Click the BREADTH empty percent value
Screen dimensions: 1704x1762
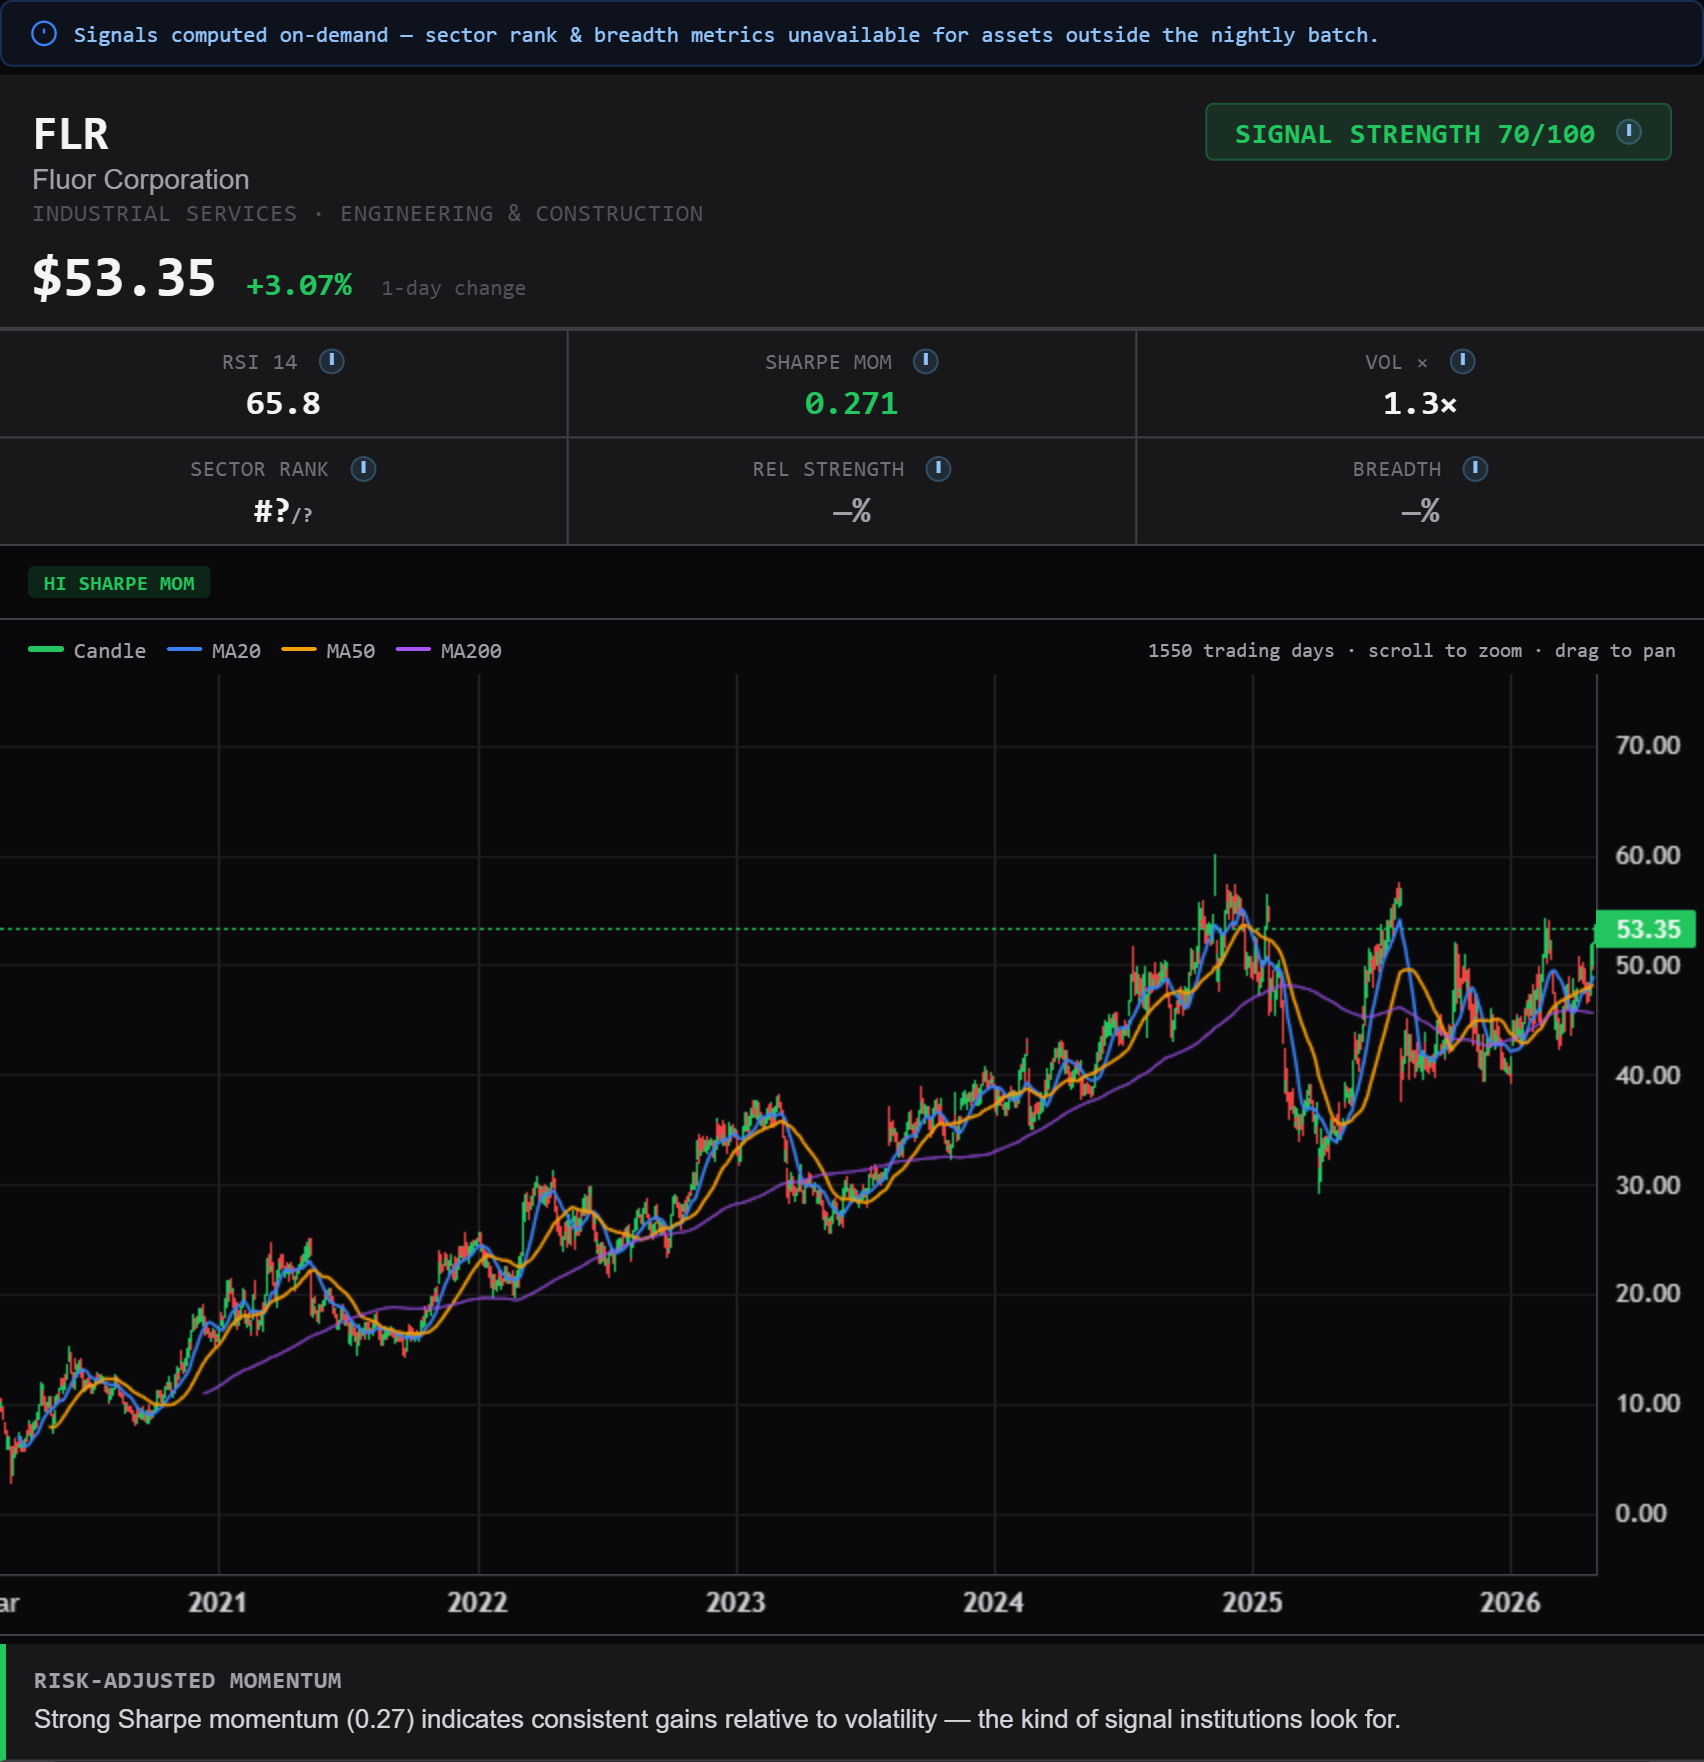point(1419,512)
